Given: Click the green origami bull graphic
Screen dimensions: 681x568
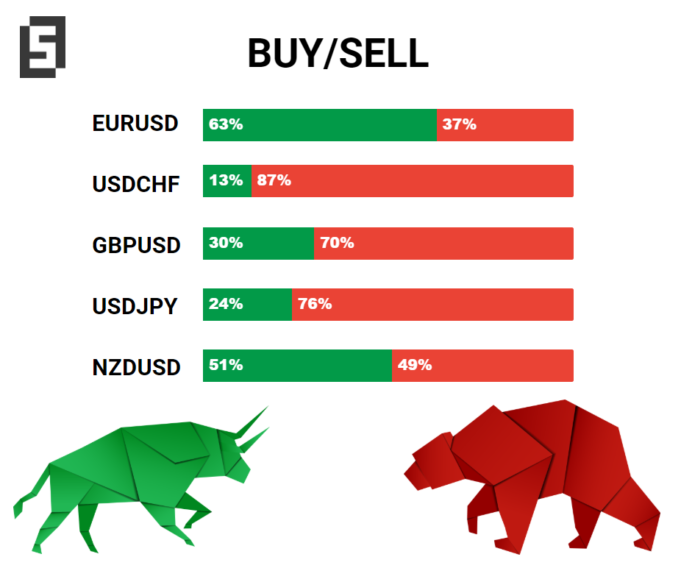Looking at the screenshot, I should (x=142, y=480).
